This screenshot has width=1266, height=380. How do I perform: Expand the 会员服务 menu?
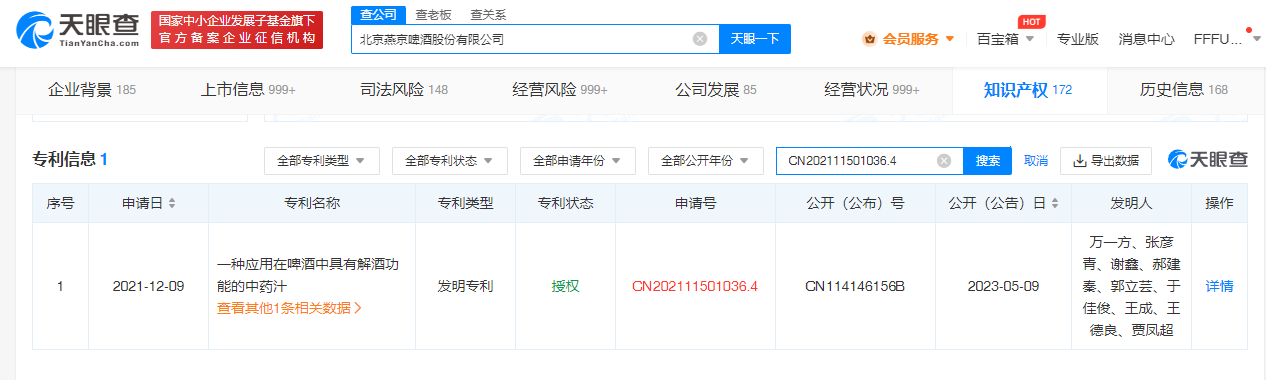click(949, 40)
